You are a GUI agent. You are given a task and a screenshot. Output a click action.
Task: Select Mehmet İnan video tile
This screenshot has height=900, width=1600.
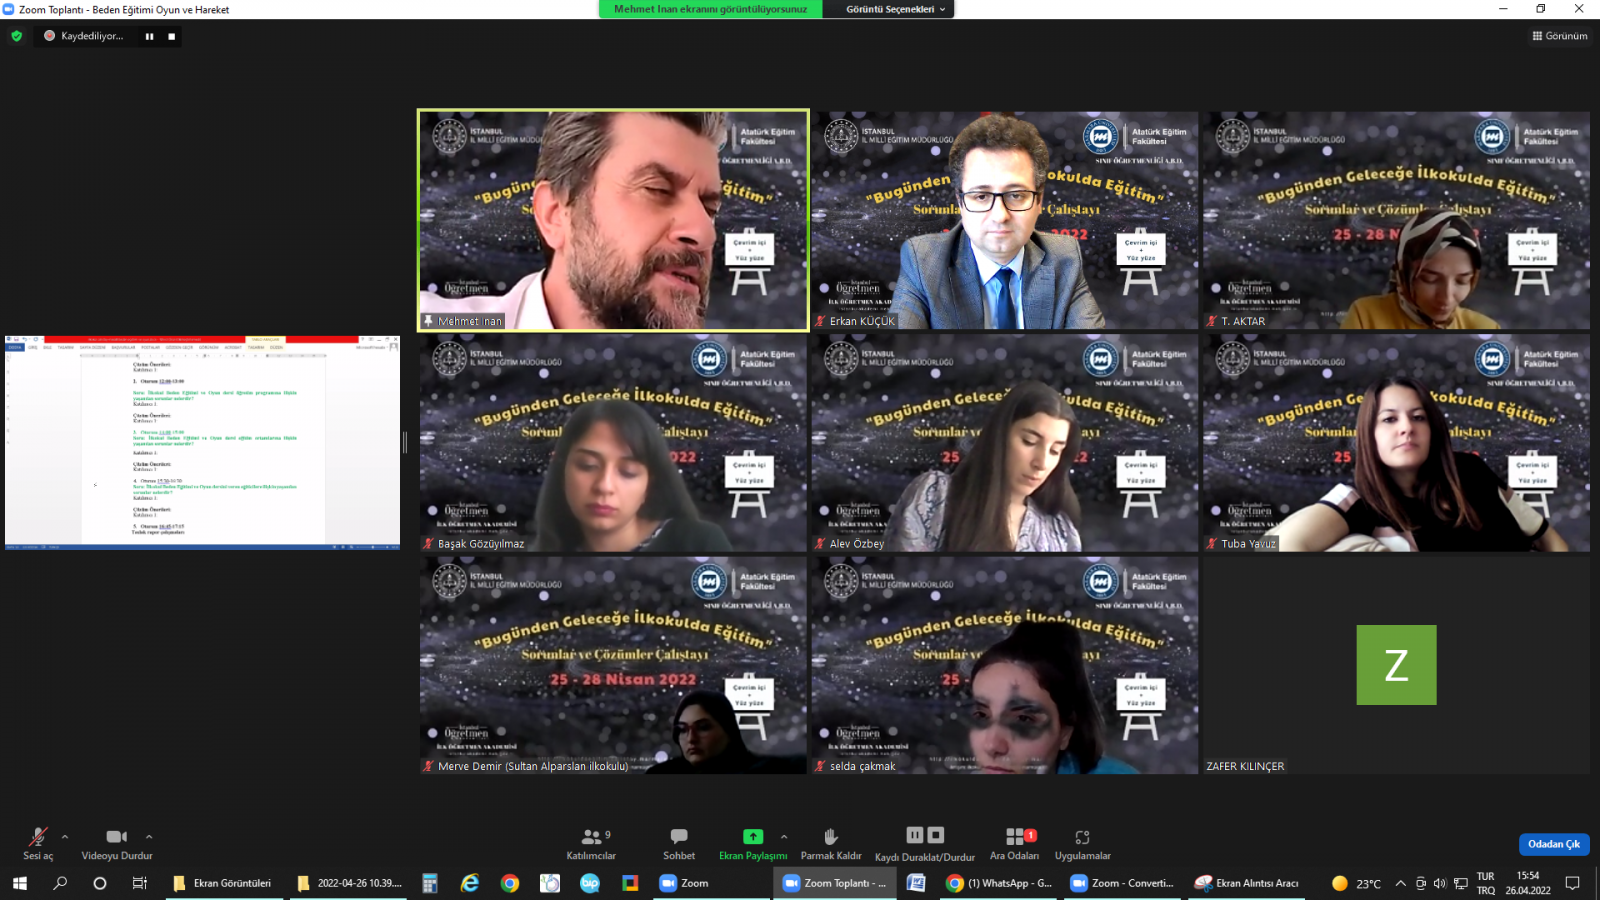tap(613, 220)
